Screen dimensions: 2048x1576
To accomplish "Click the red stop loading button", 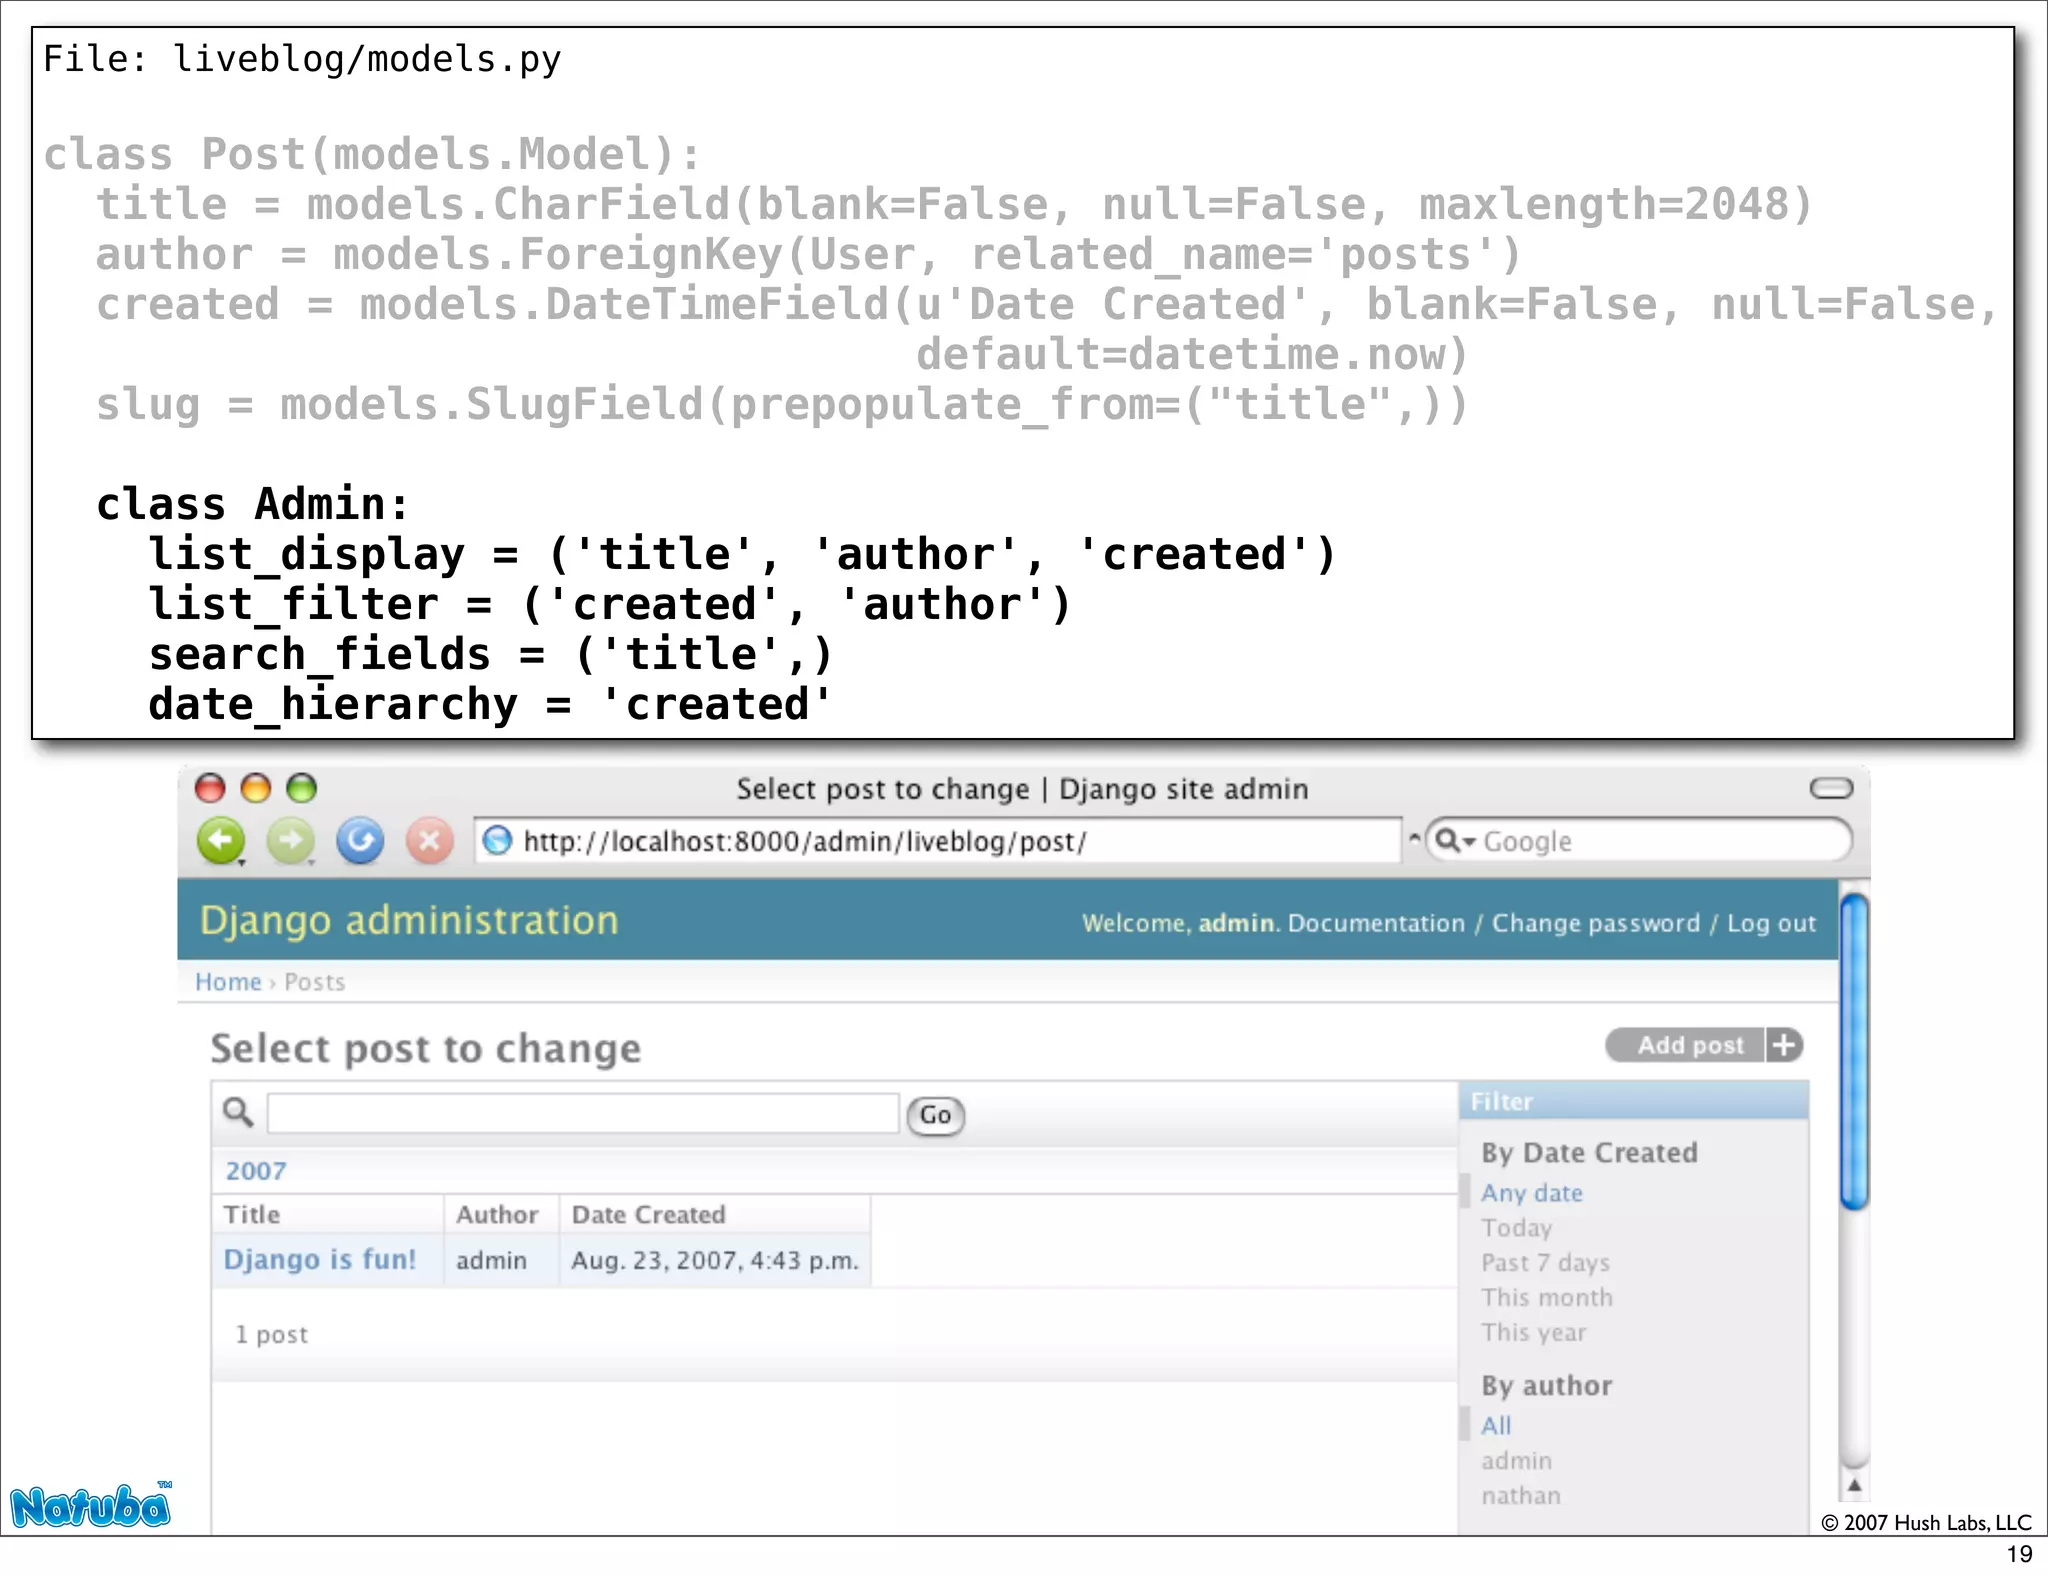I will click(430, 840).
